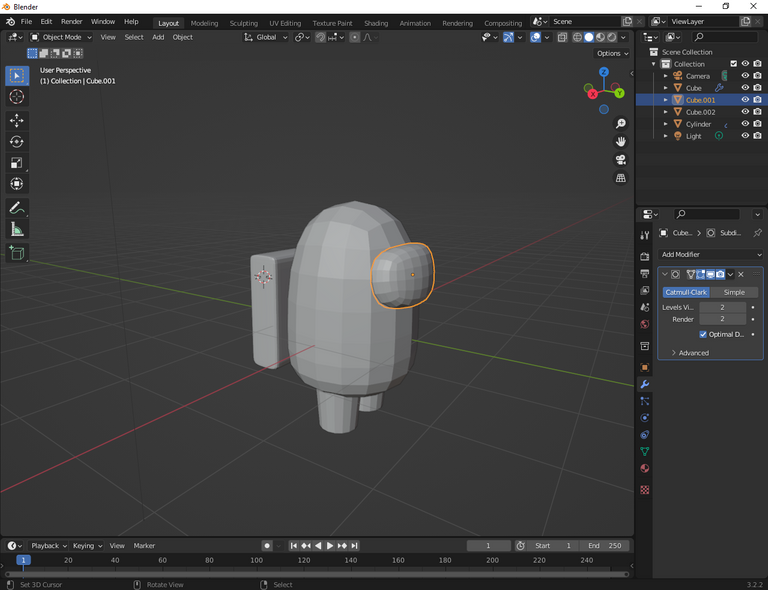768x590 pixels.
Task: Collapse the Collection tree item
Action: point(653,64)
